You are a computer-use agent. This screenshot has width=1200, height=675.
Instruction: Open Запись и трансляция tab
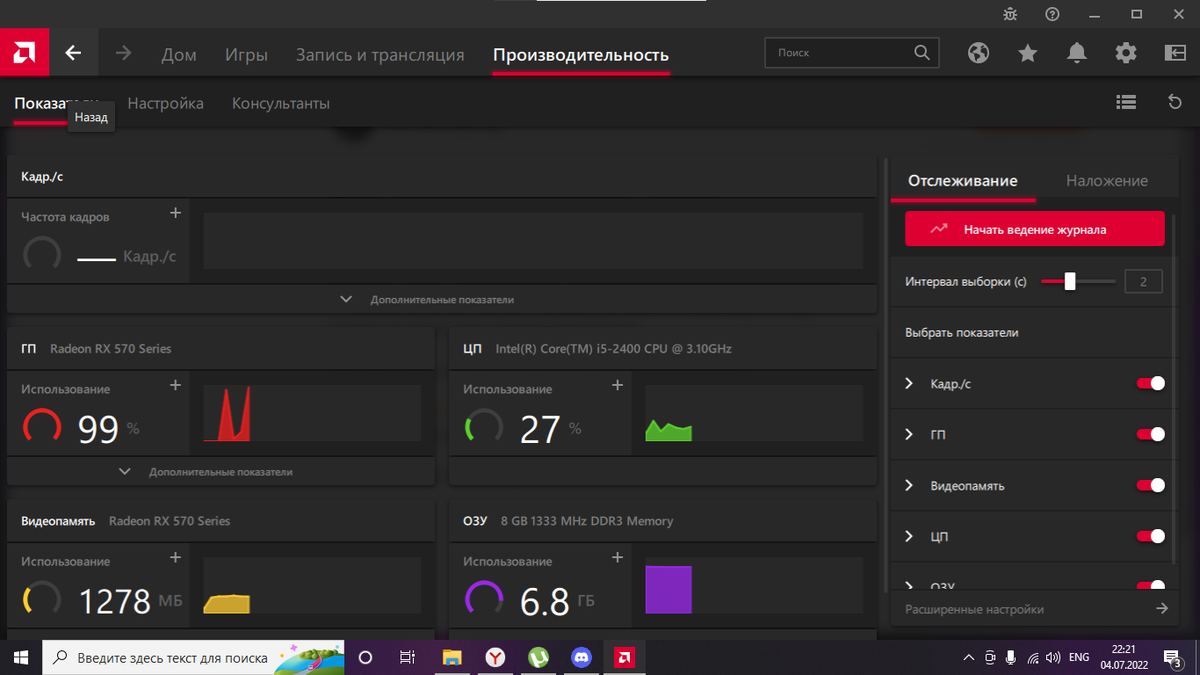coord(380,55)
